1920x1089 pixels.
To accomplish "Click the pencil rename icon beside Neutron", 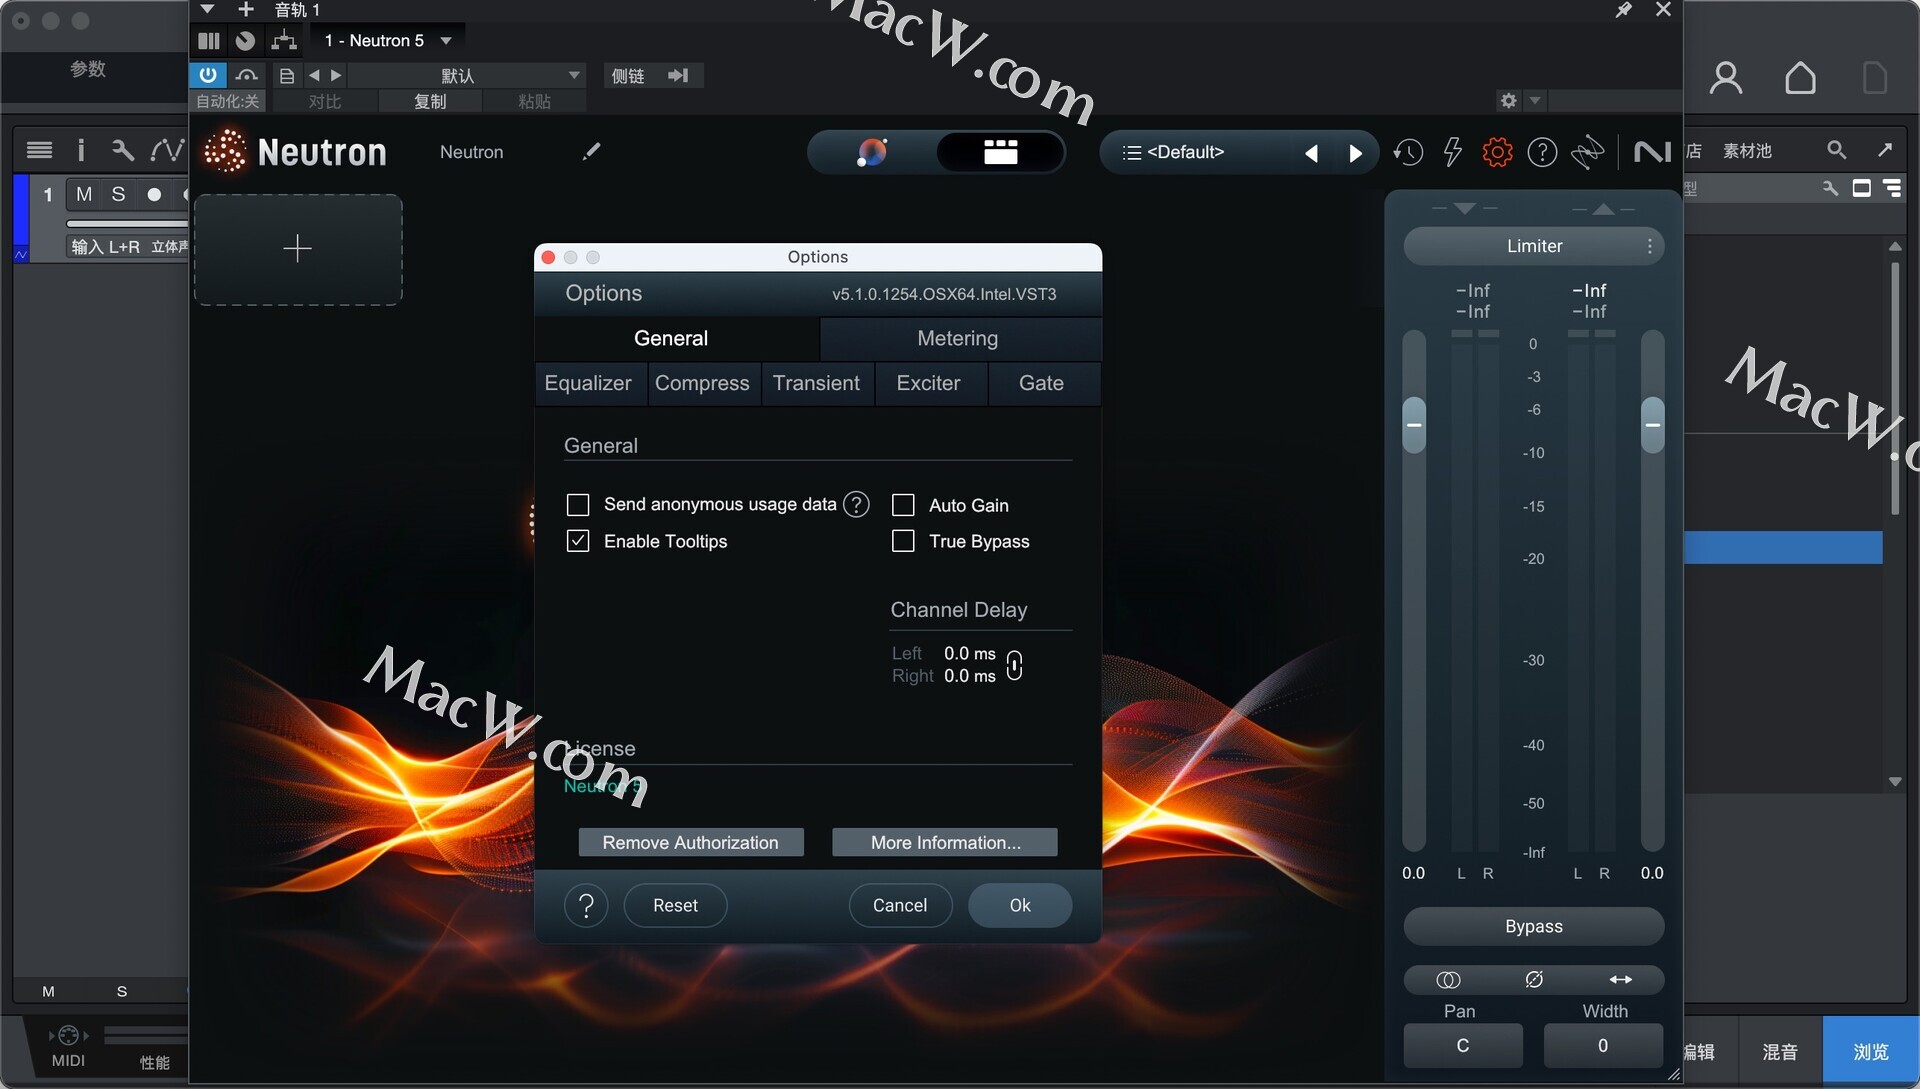I will point(592,151).
